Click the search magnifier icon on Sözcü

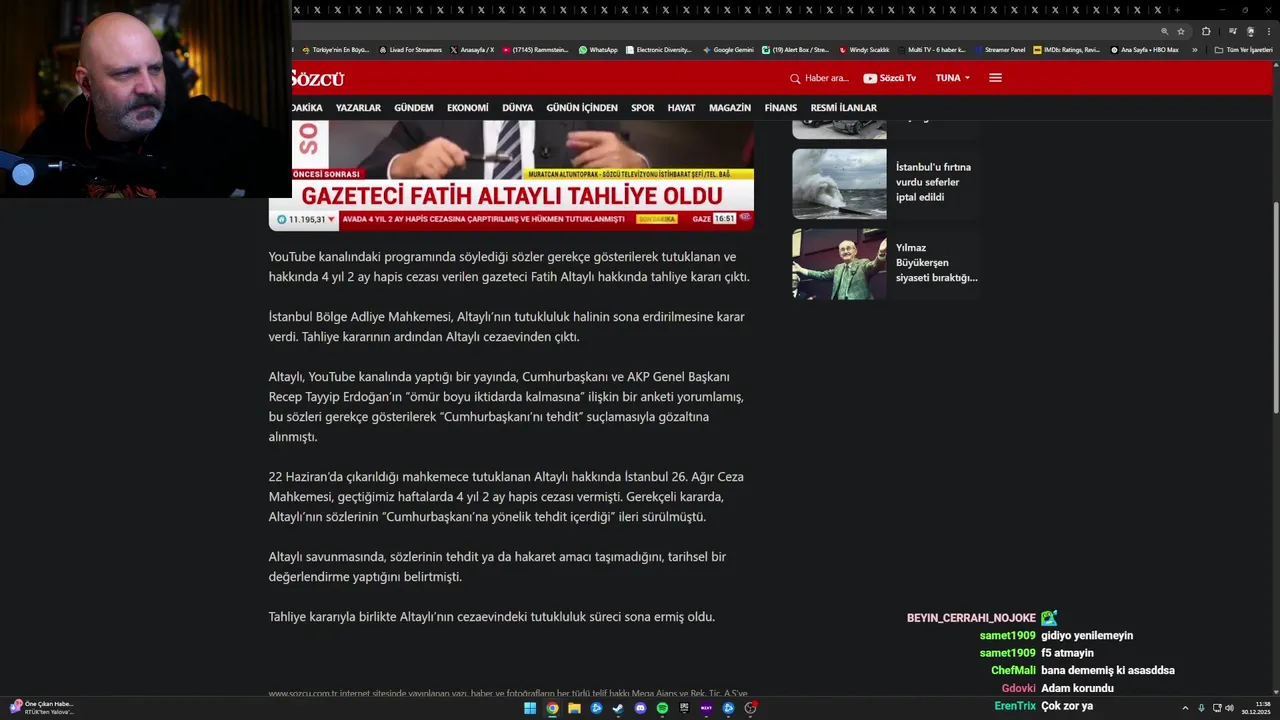[795, 78]
